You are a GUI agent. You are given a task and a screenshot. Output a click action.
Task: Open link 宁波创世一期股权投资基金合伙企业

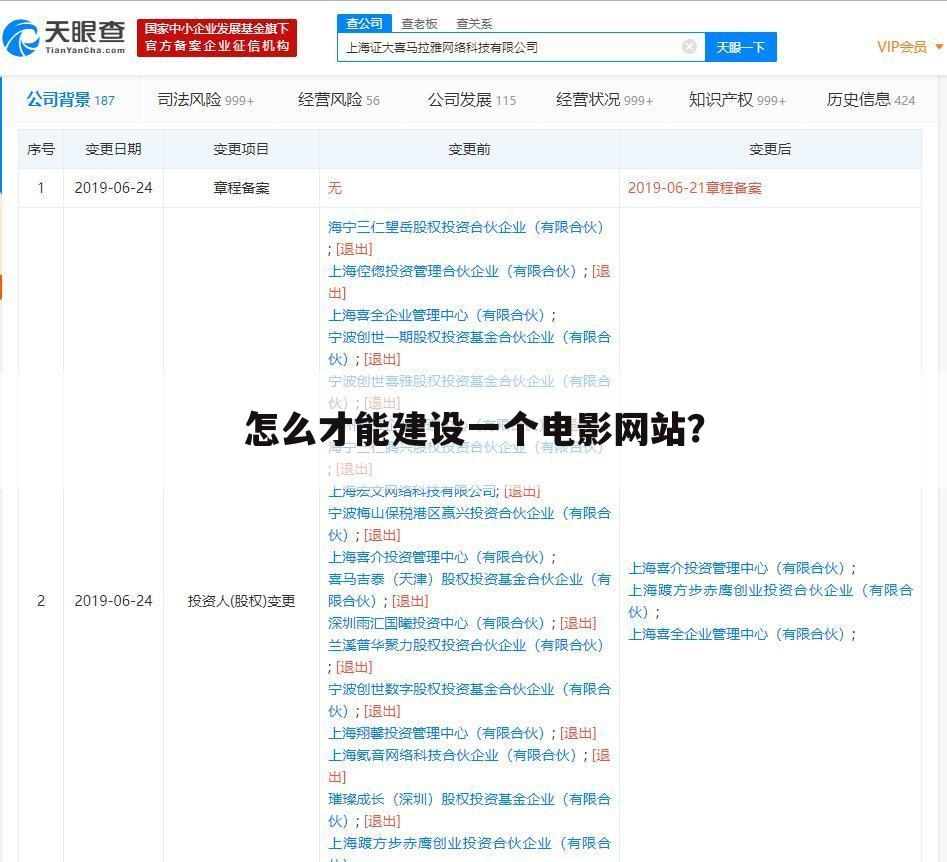coord(469,348)
